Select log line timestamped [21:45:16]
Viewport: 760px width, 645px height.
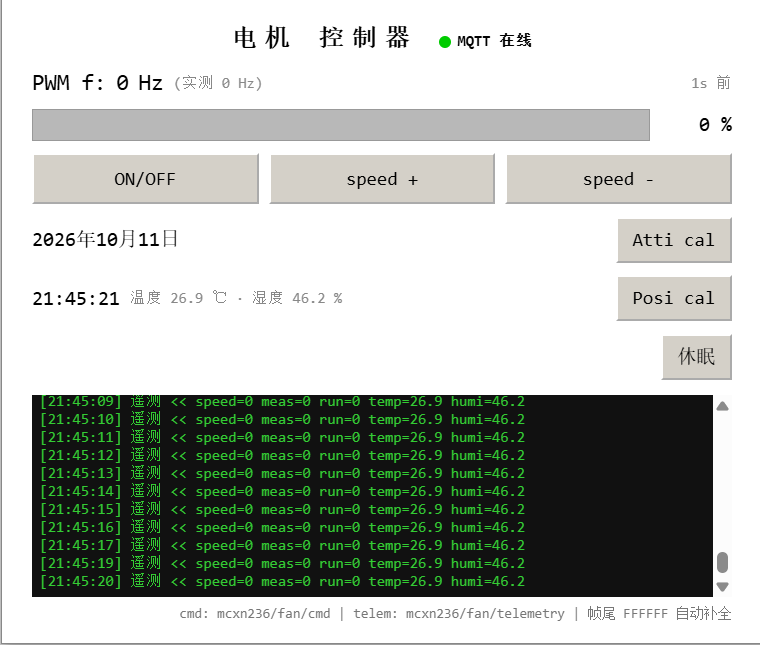click(282, 527)
